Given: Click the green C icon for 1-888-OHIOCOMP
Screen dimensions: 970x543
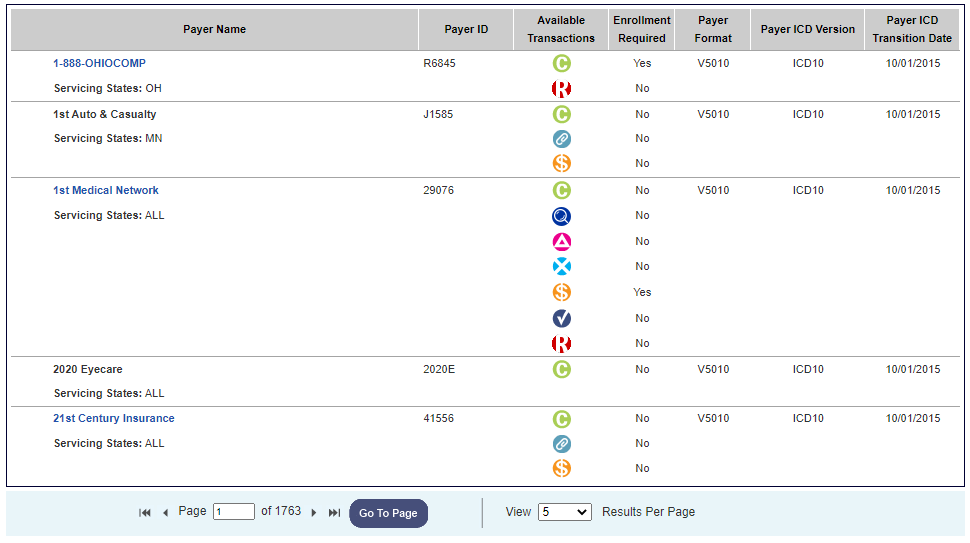Looking at the screenshot, I should [562, 63].
